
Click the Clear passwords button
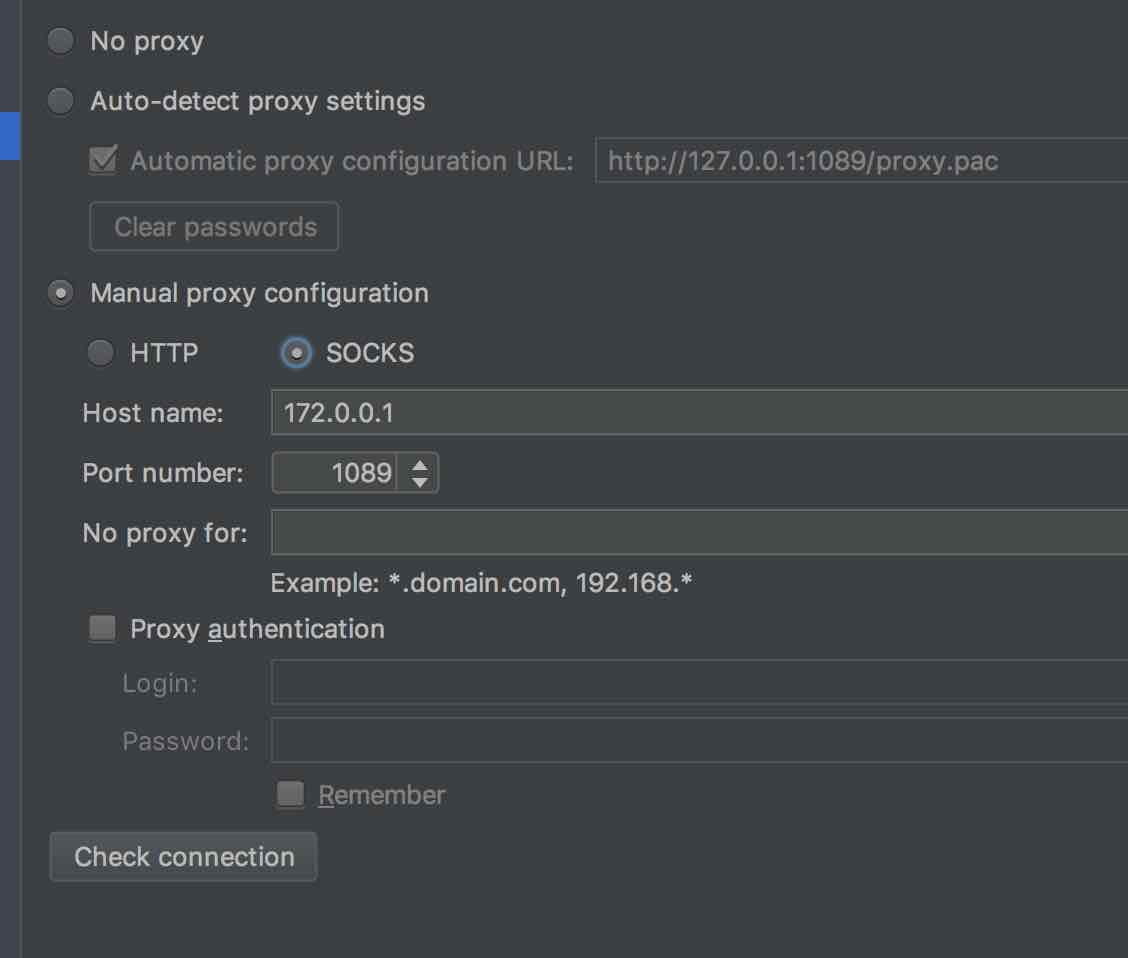214,227
